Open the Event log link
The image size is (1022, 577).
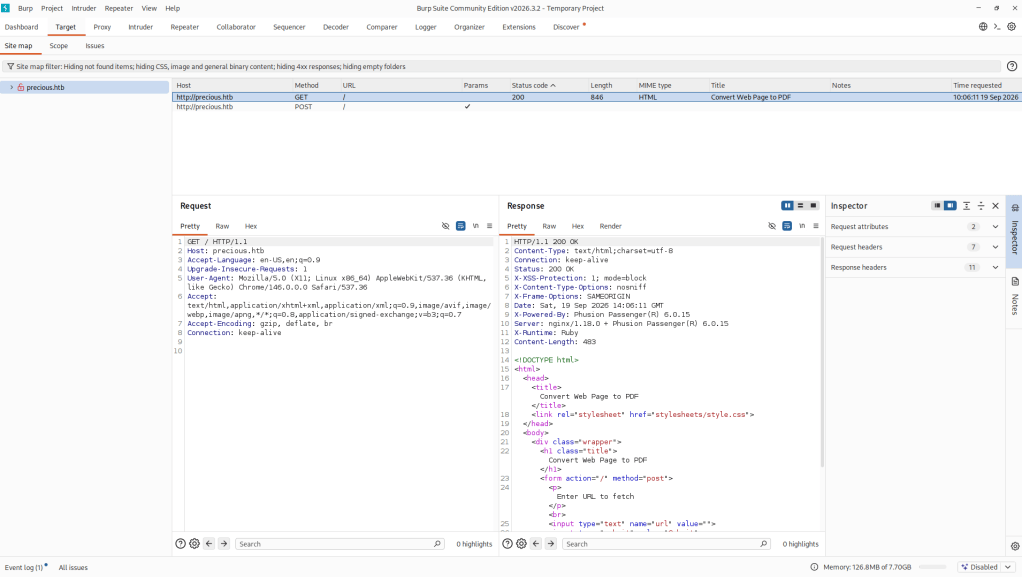click(23, 567)
